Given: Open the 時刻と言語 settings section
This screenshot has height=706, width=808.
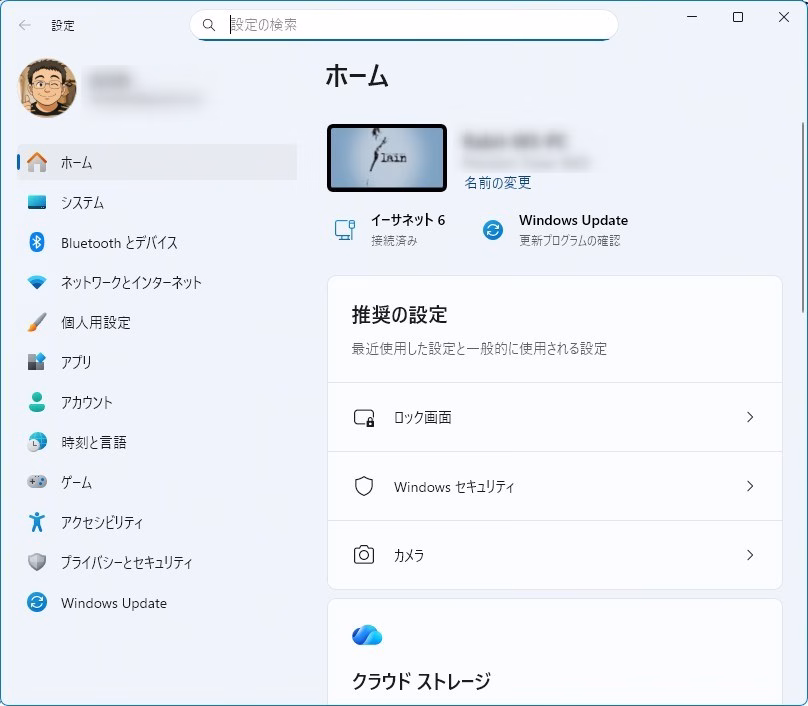Looking at the screenshot, I should (93, 442).
